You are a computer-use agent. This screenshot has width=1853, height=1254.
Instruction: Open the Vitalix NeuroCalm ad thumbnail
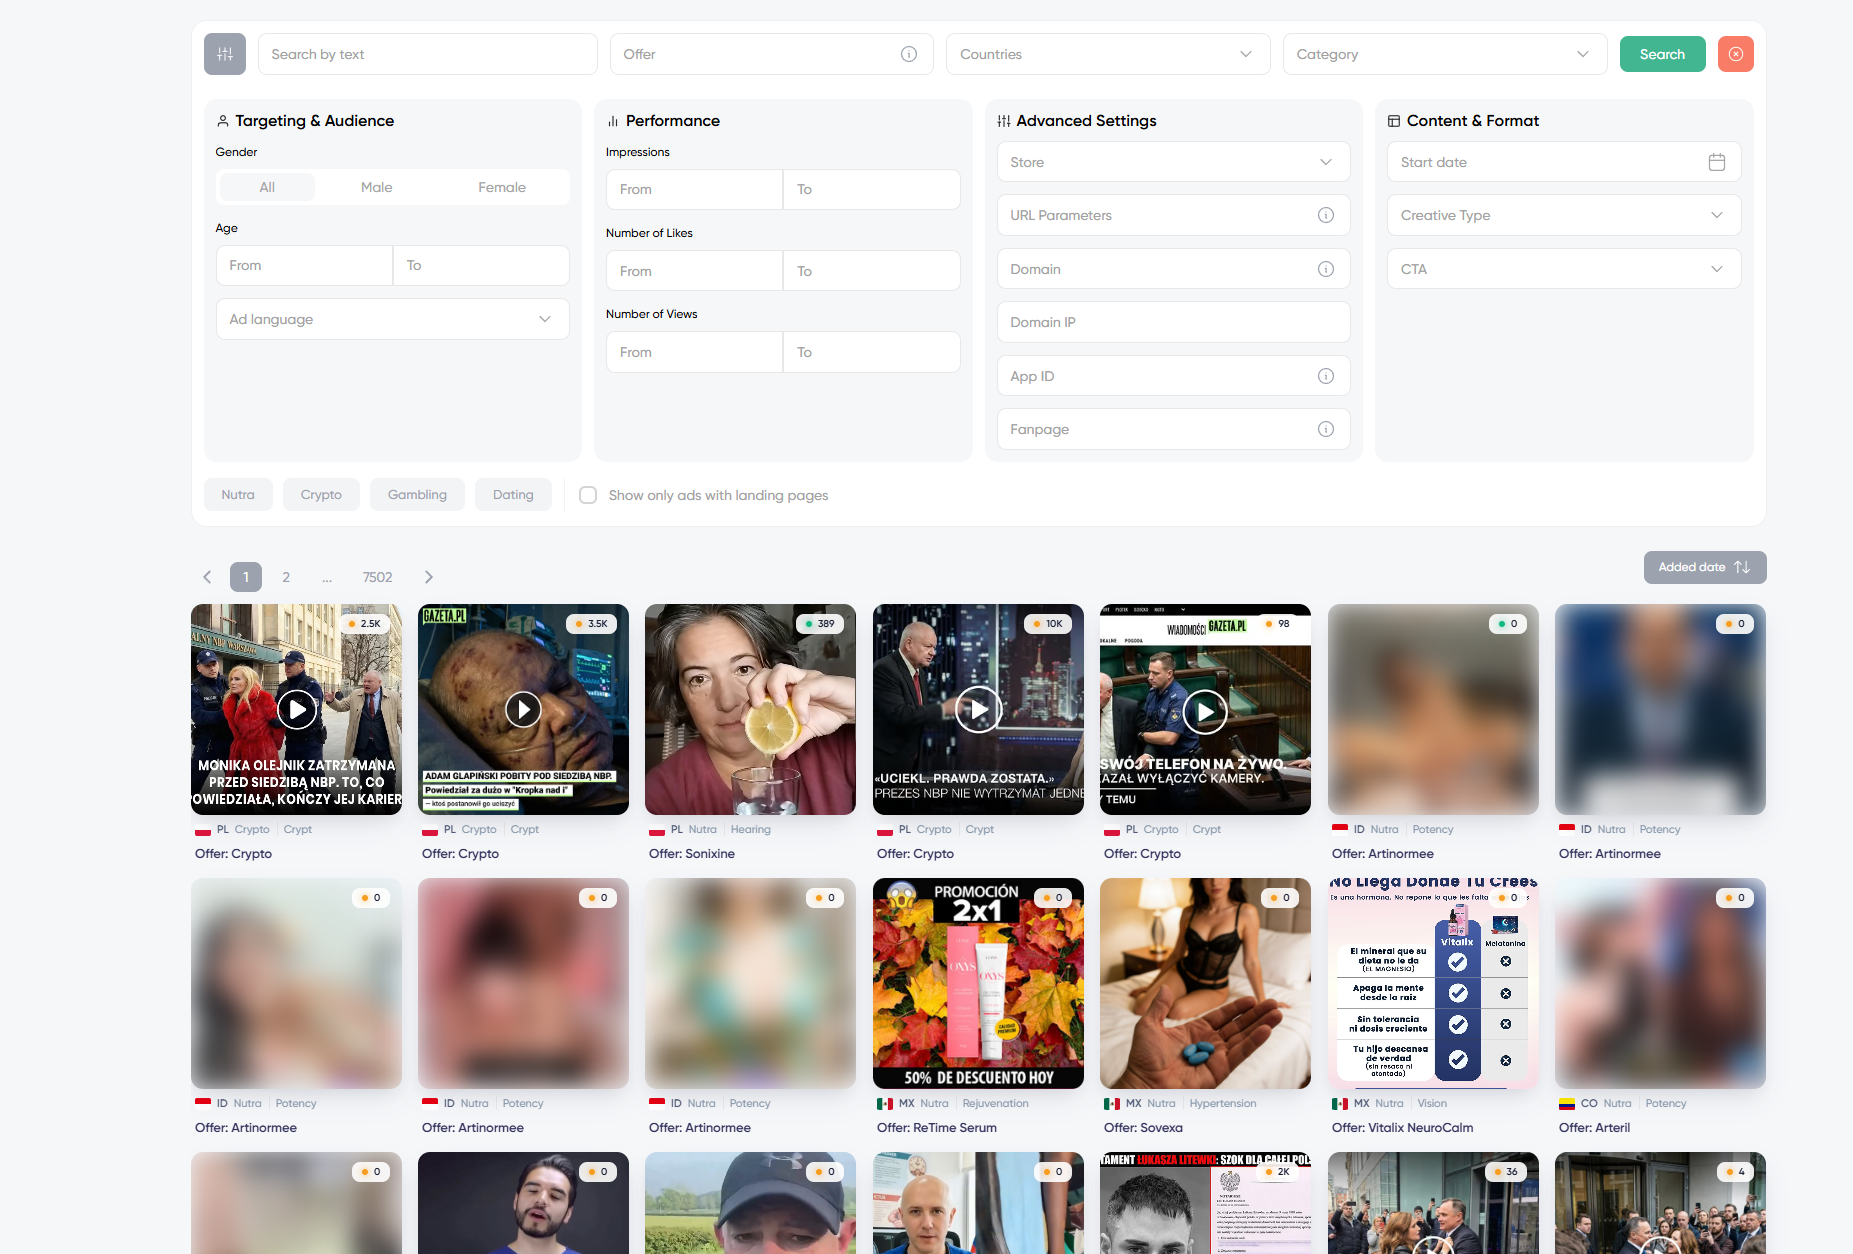pyautogui.click(x=1433, y=983)
